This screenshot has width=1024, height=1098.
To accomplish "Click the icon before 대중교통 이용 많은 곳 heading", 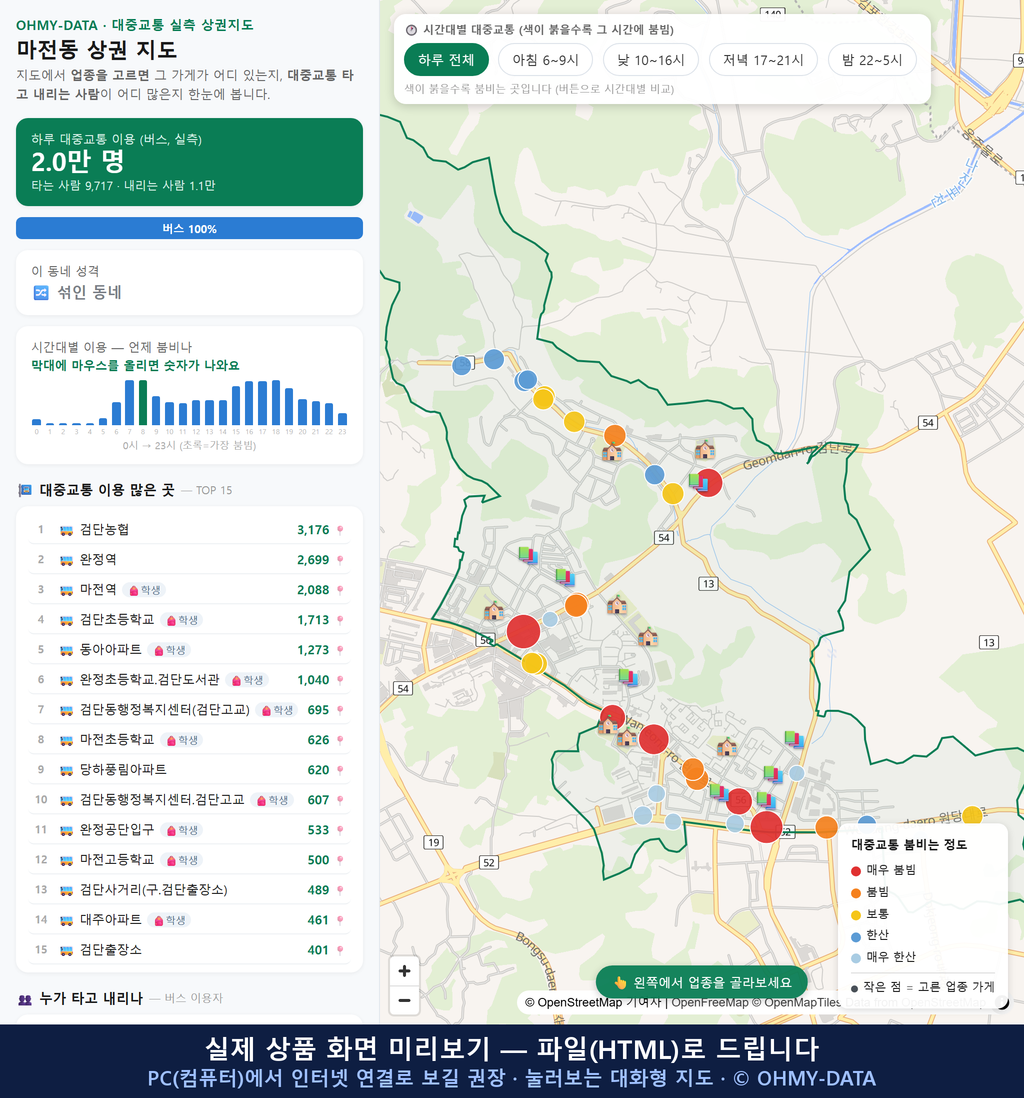I will 25,490.
